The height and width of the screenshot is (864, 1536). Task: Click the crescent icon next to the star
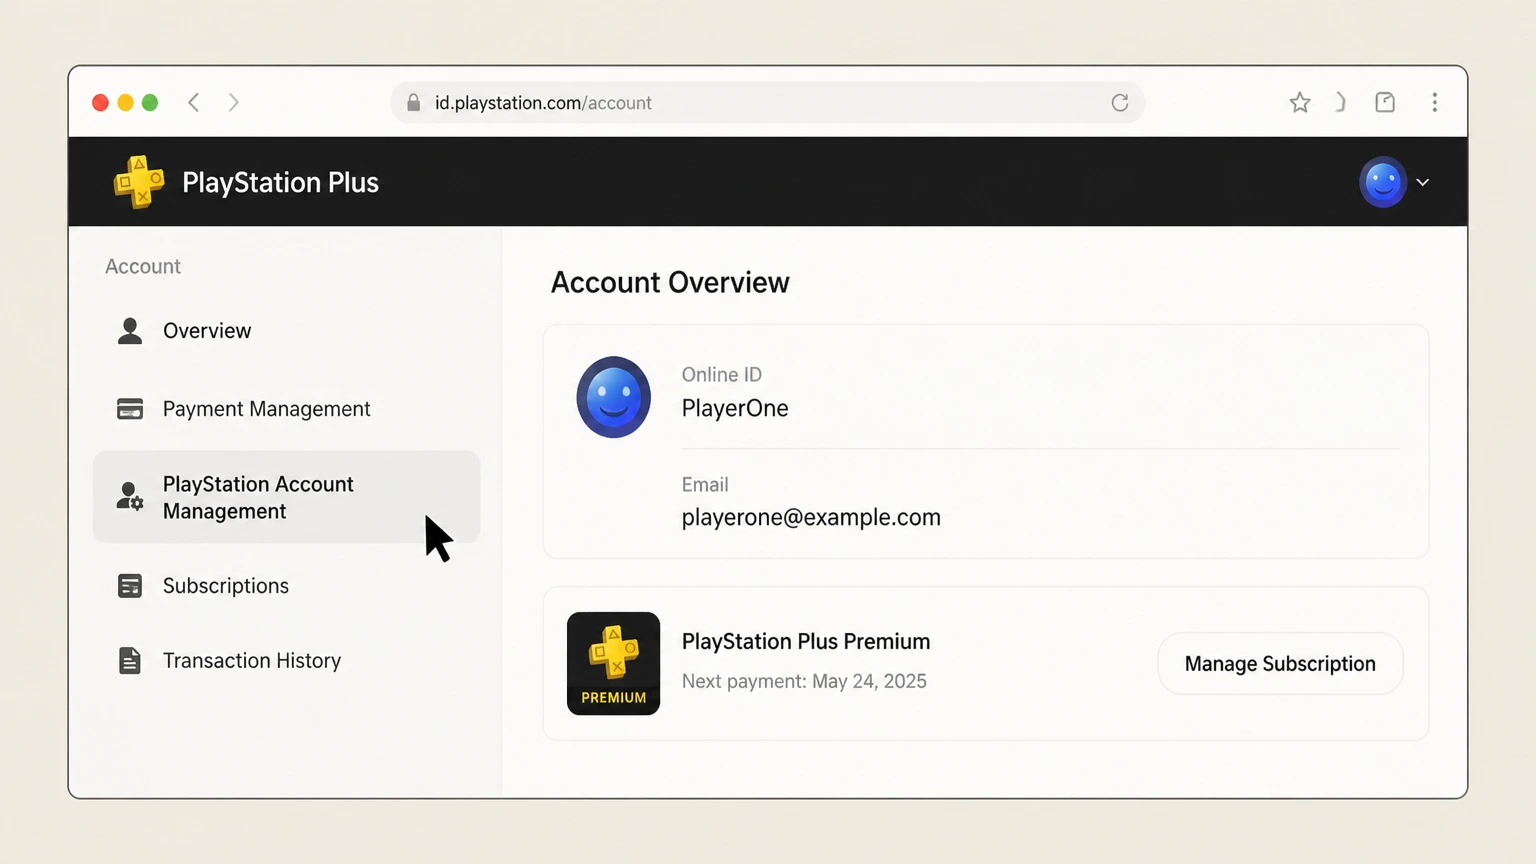tap(1341, 102)
